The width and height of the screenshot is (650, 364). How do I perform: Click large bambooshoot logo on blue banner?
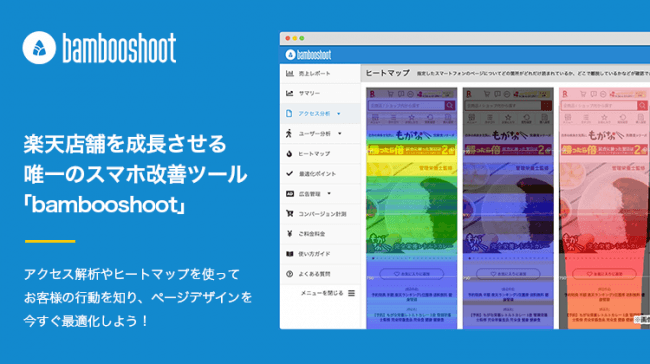[x=99, y=48]
